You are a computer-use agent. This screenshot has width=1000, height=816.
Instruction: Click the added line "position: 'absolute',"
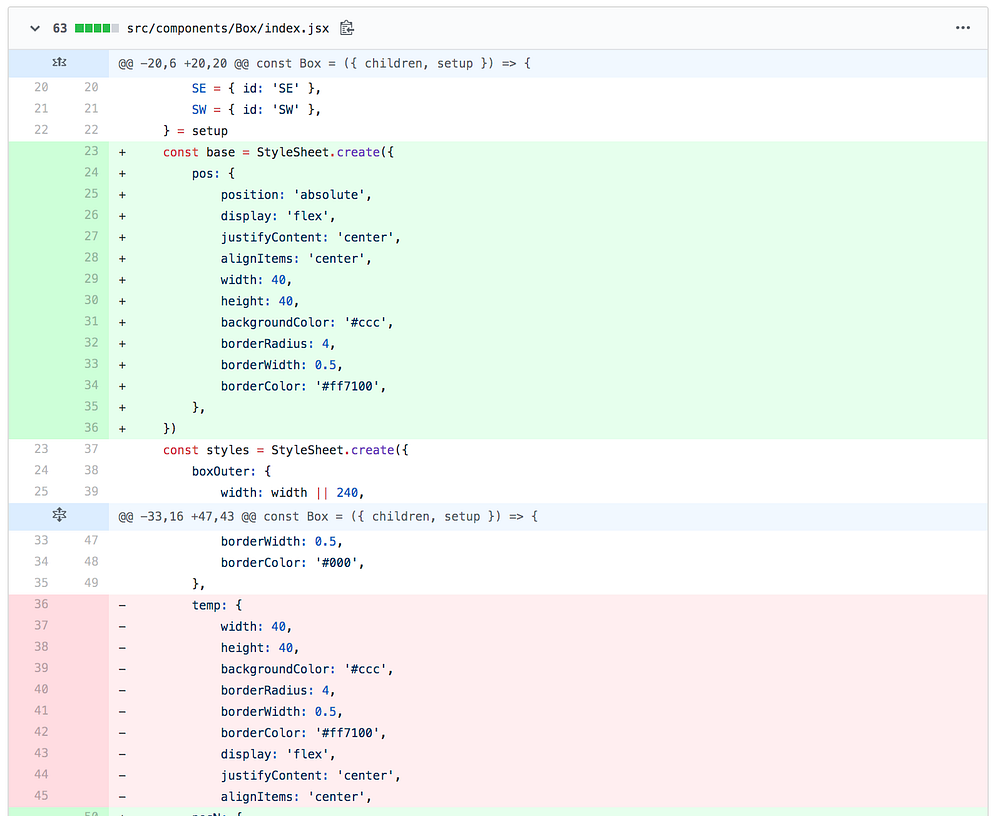(296, 195)
